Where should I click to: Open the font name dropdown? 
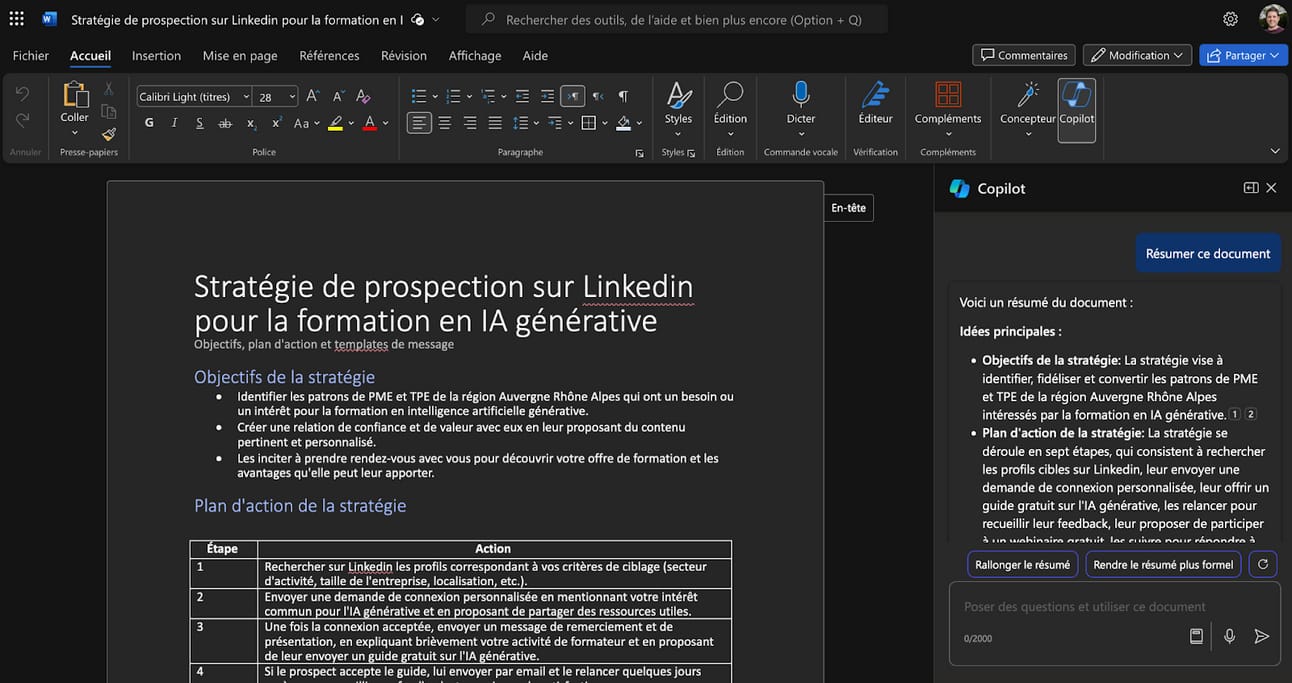coord(246,97)
